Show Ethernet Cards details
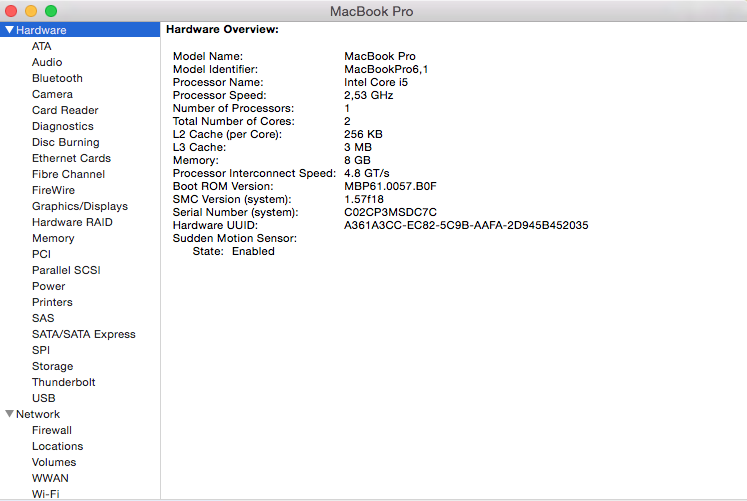 tap(71, 158)
